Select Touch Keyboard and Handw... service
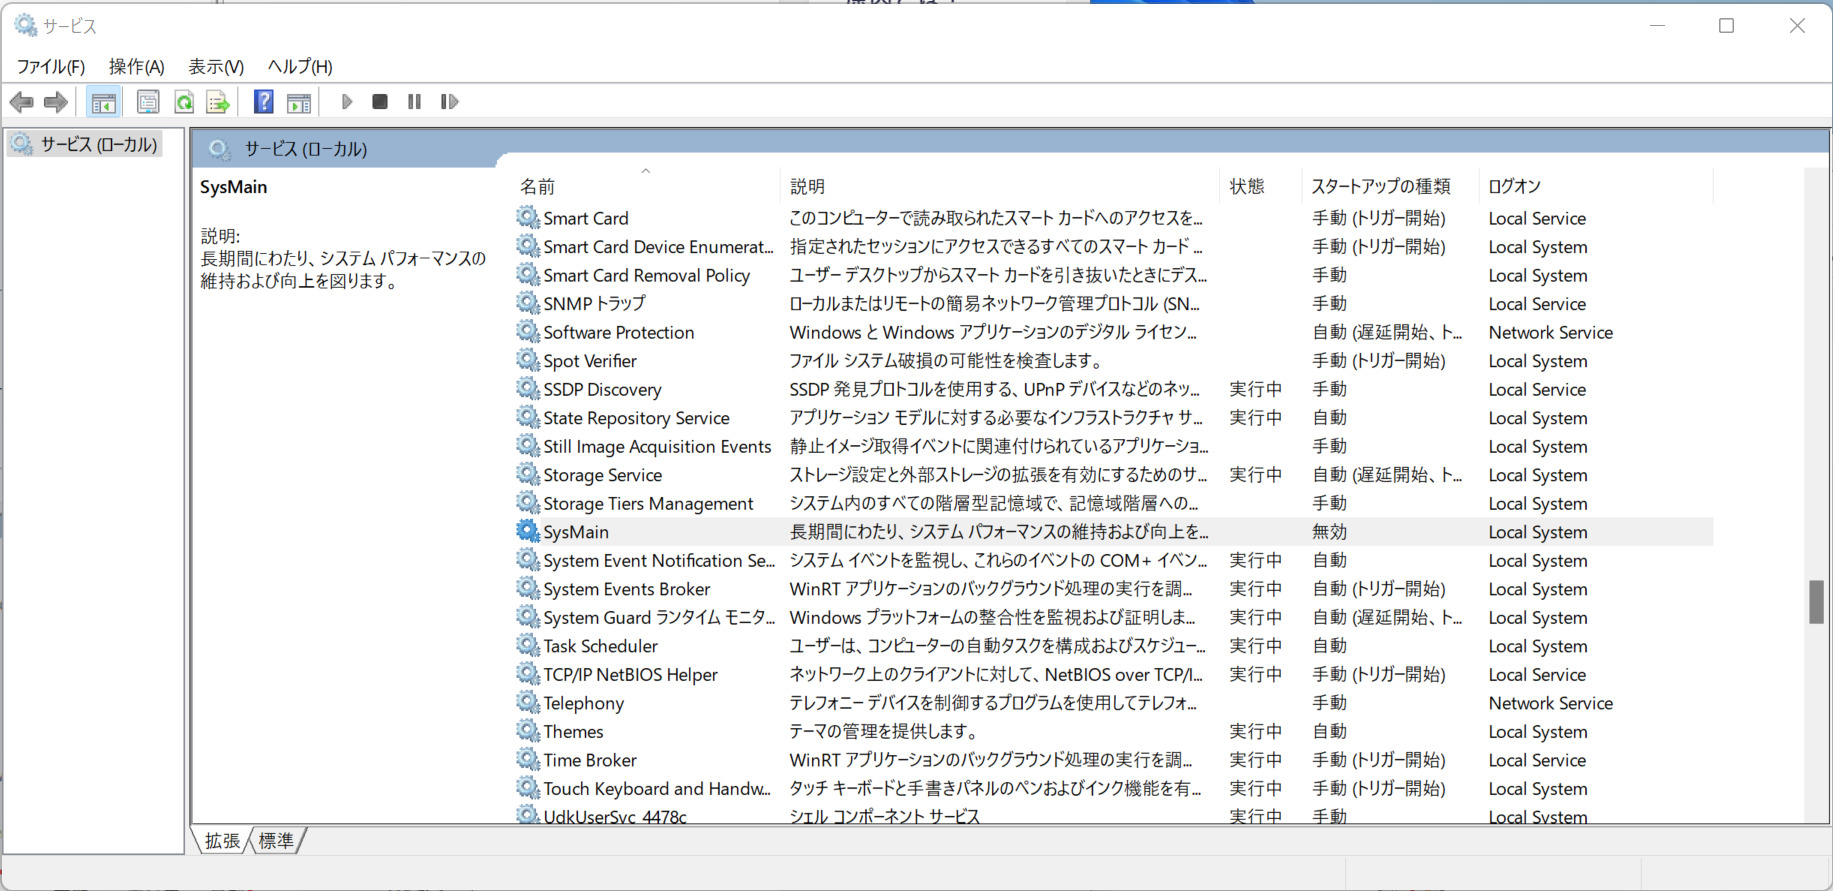 (657, 788)
